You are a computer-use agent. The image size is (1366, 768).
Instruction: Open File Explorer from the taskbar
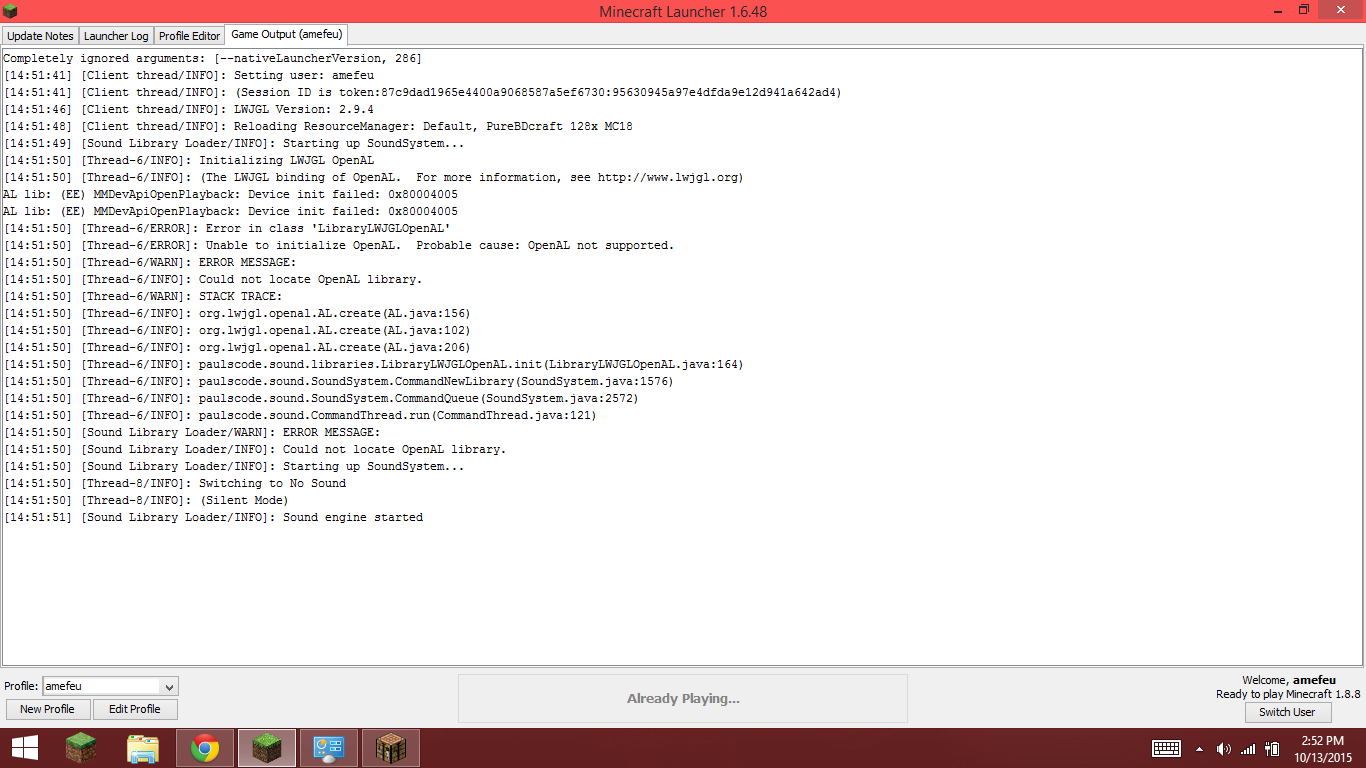[143, 747]
